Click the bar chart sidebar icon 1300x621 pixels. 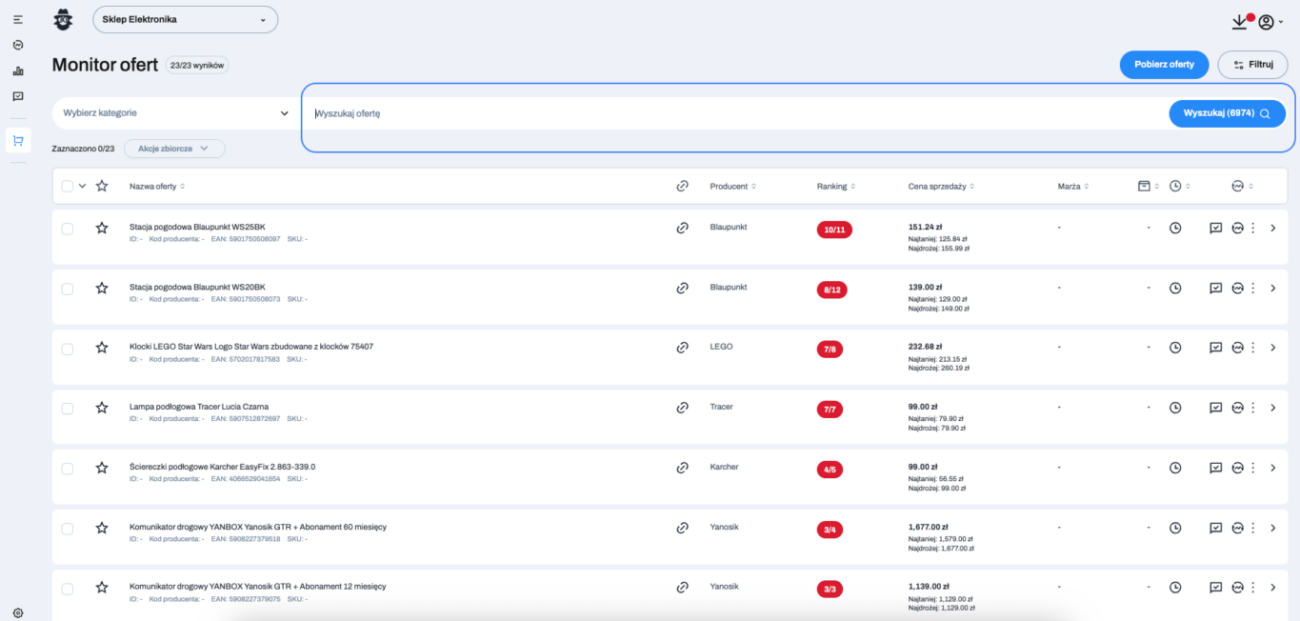click(x=18, y=71)
